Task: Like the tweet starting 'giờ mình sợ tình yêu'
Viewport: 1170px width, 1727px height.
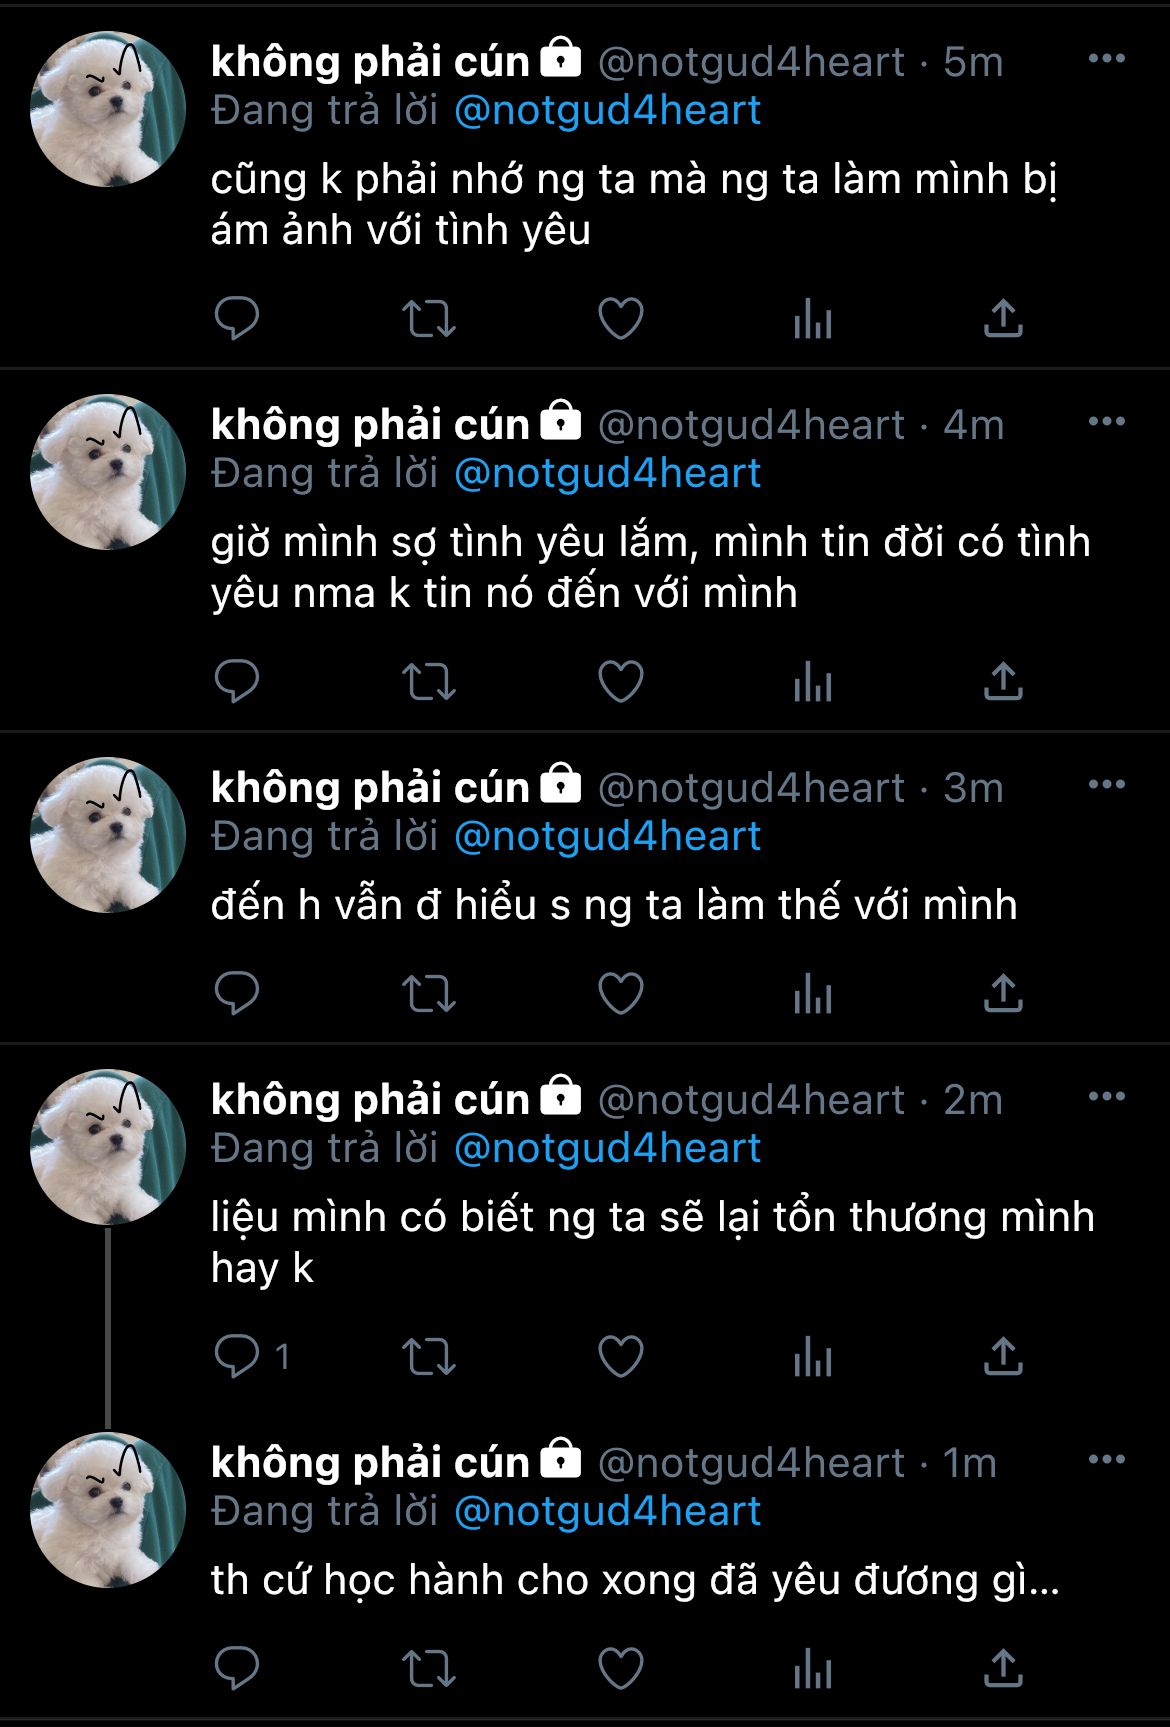Action: 621,682
